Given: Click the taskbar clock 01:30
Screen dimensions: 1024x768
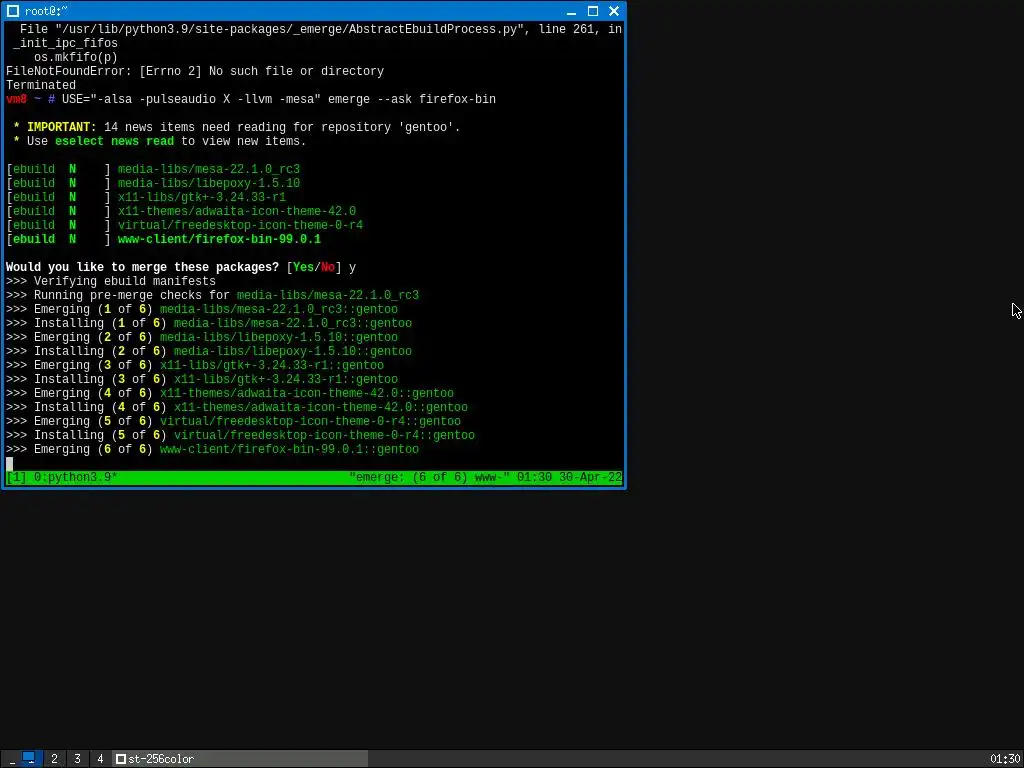Looking at the screenshot, I should (x=1004, y=759).
